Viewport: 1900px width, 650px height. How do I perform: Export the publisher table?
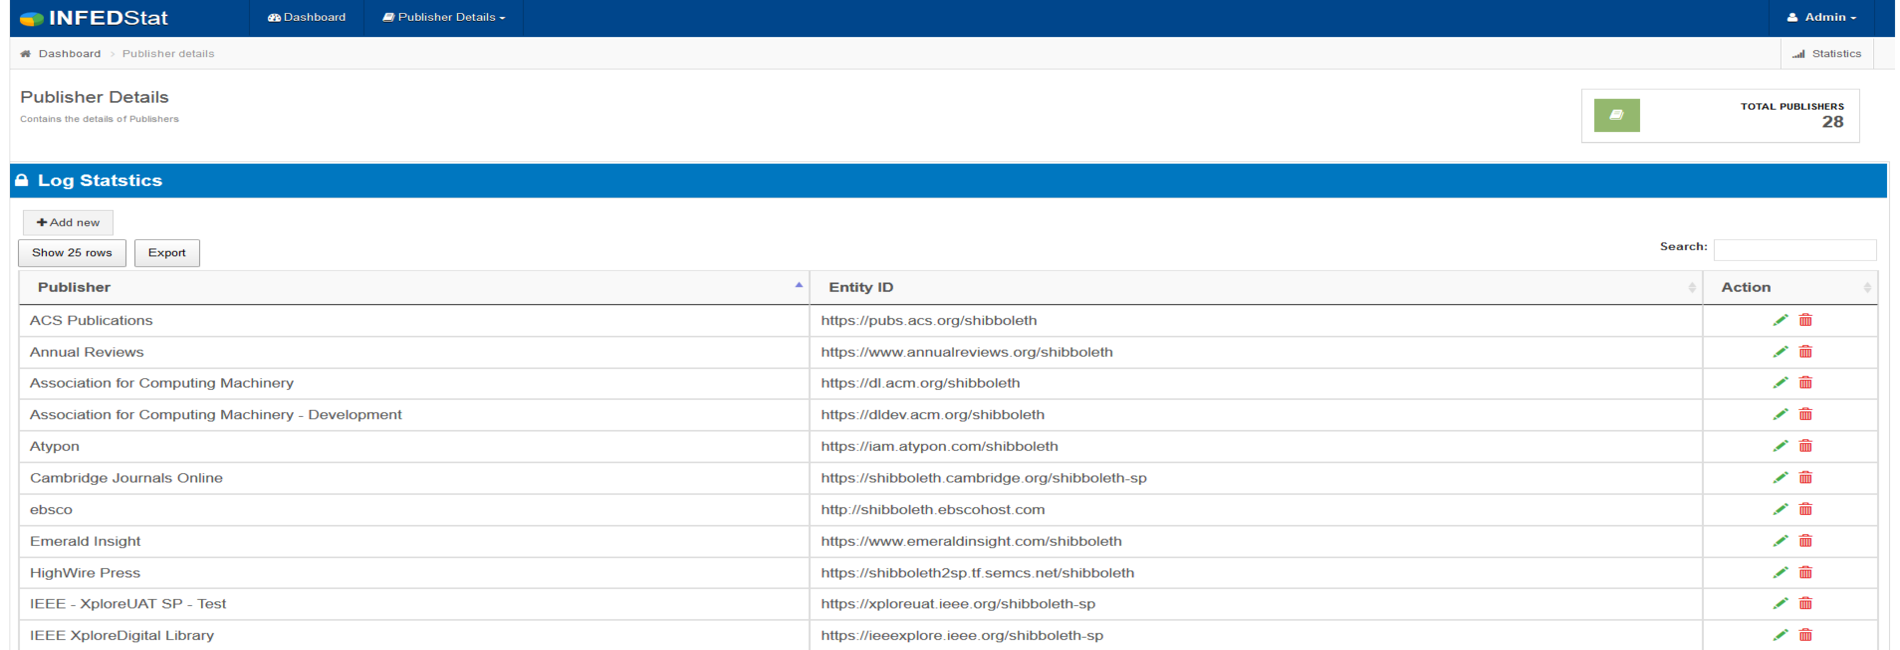coord(167,253)
